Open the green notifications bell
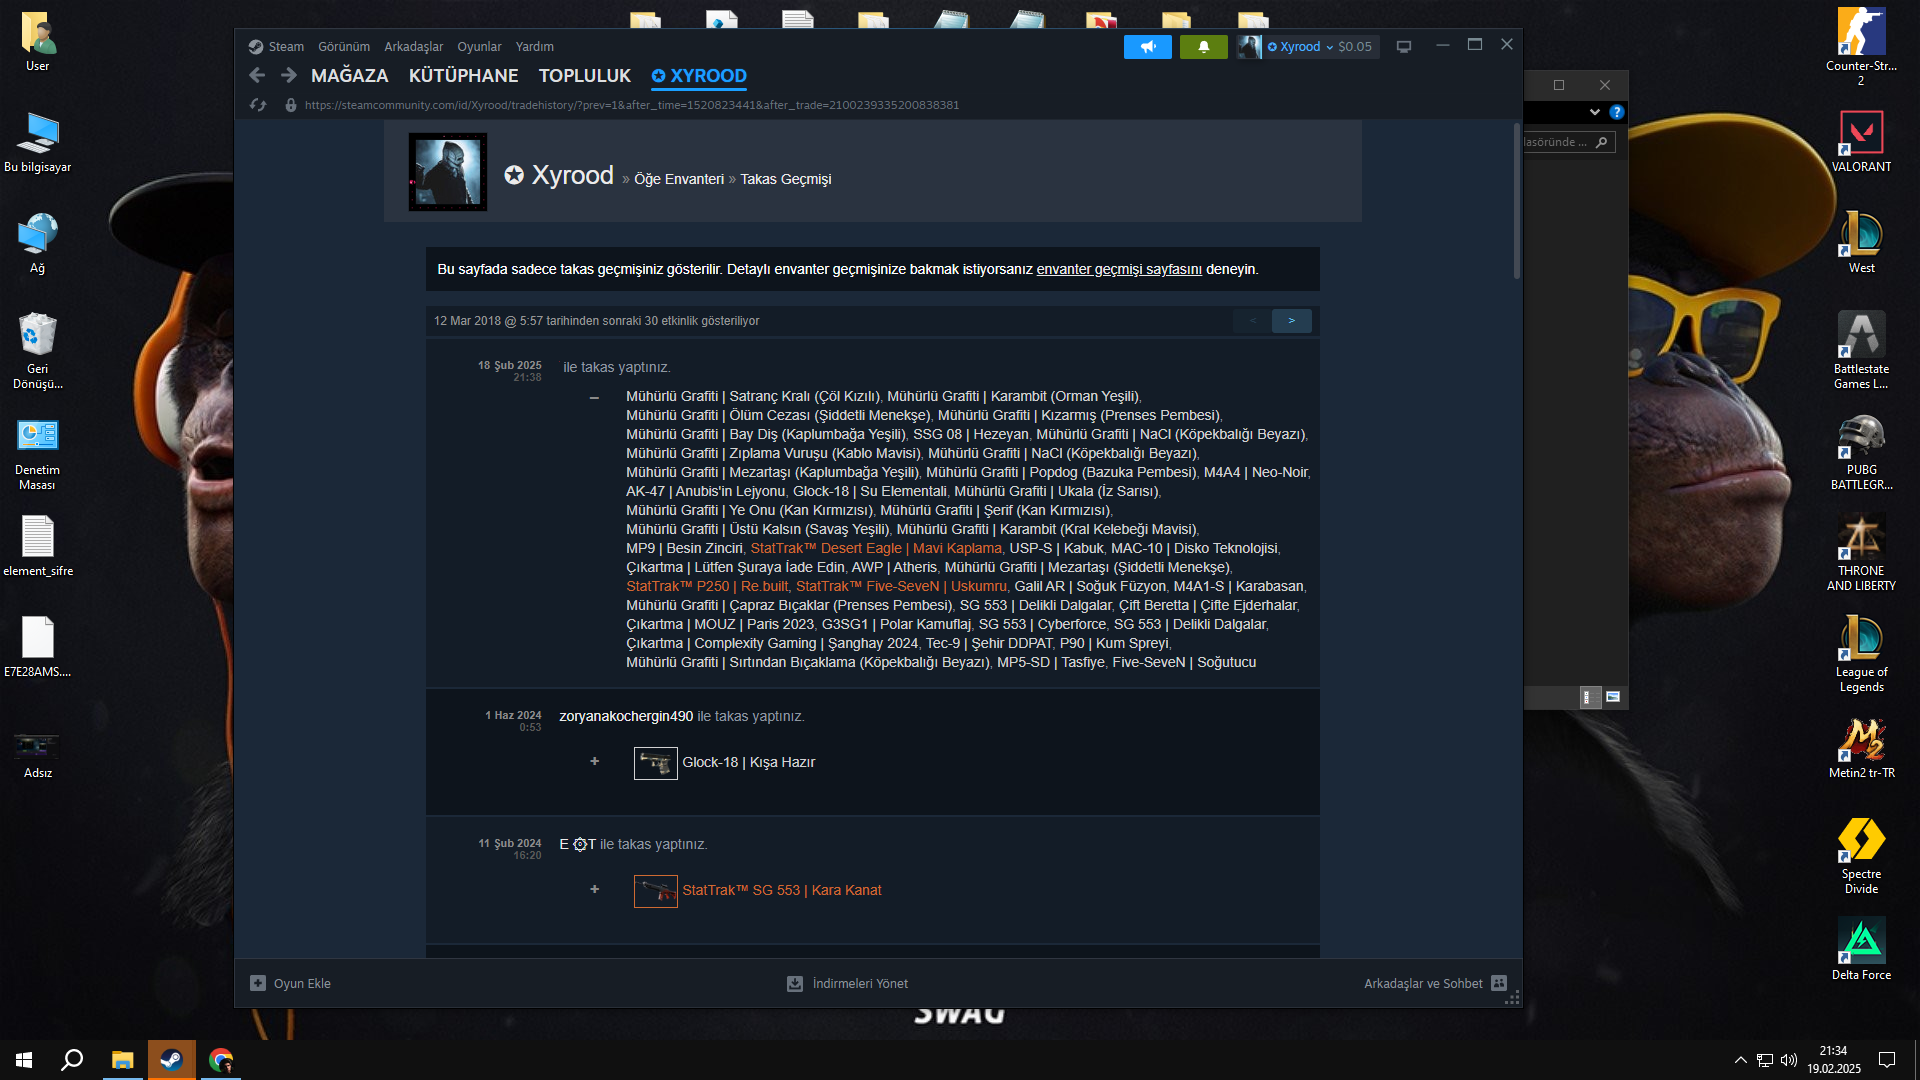Image resolution: width=1920 pixels, height=1080 pixels. coord(1203,47)
